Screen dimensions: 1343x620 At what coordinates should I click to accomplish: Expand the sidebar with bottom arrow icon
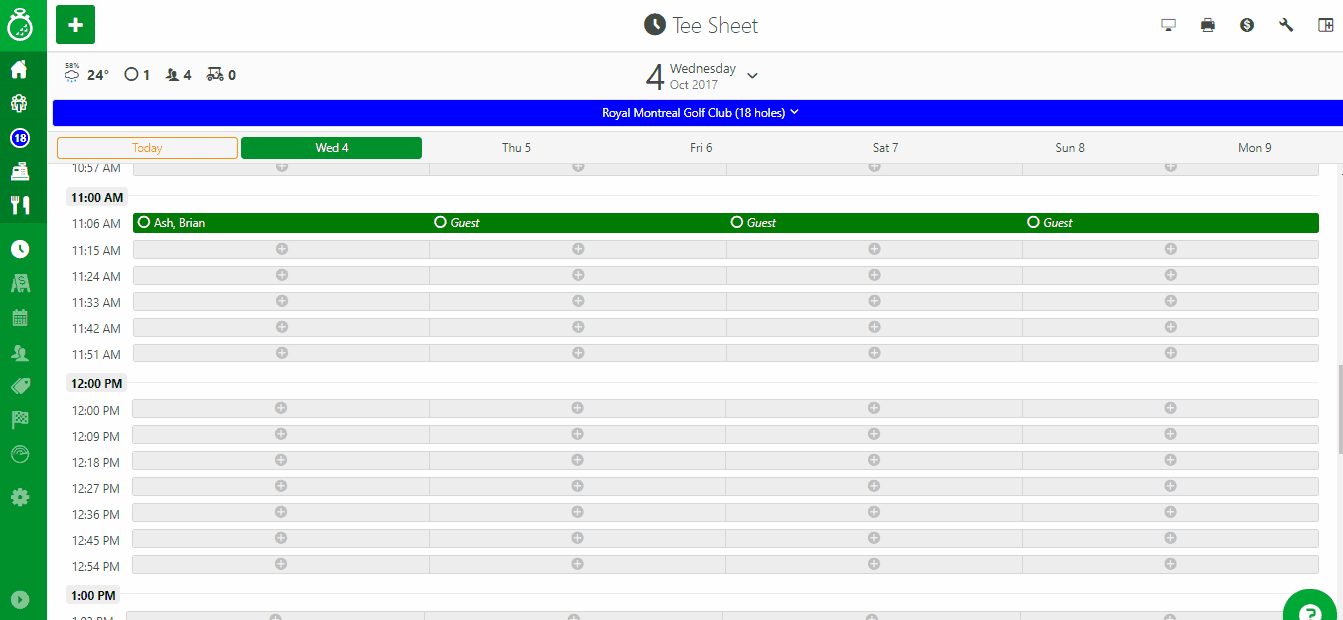19,600
